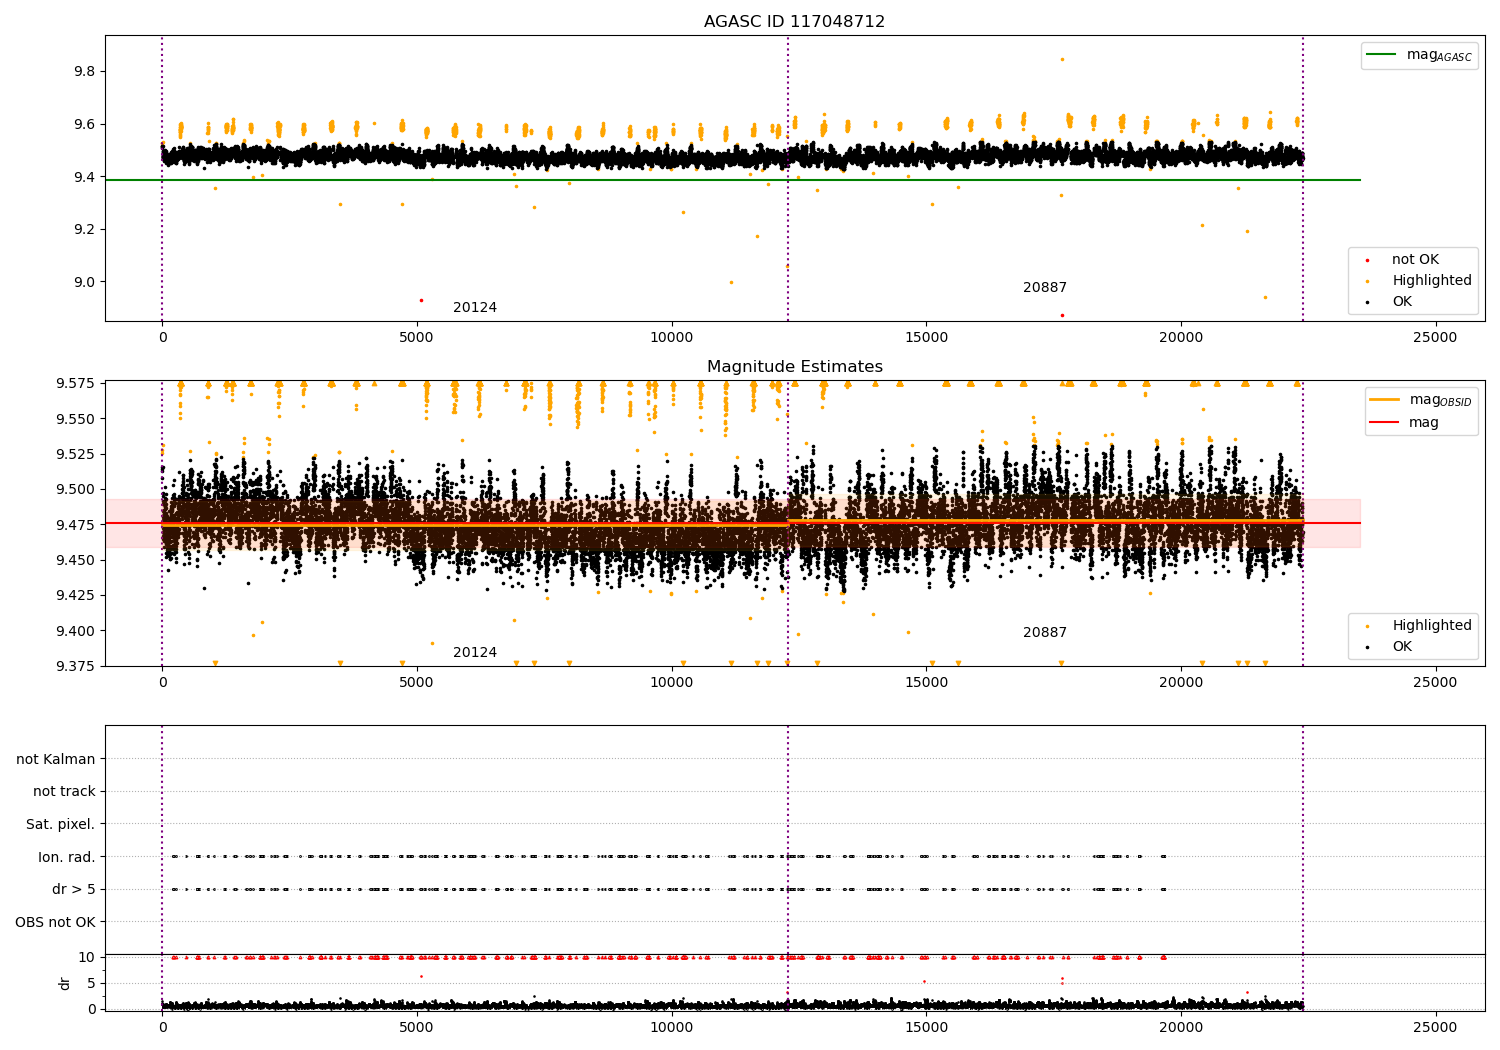
Task: Select the 20887 label in the middle plot
Action: point(1044,633)
